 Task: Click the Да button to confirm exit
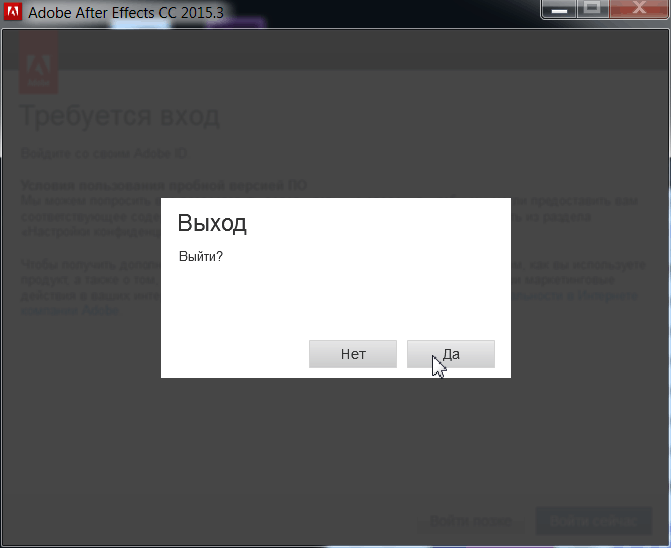451,354
